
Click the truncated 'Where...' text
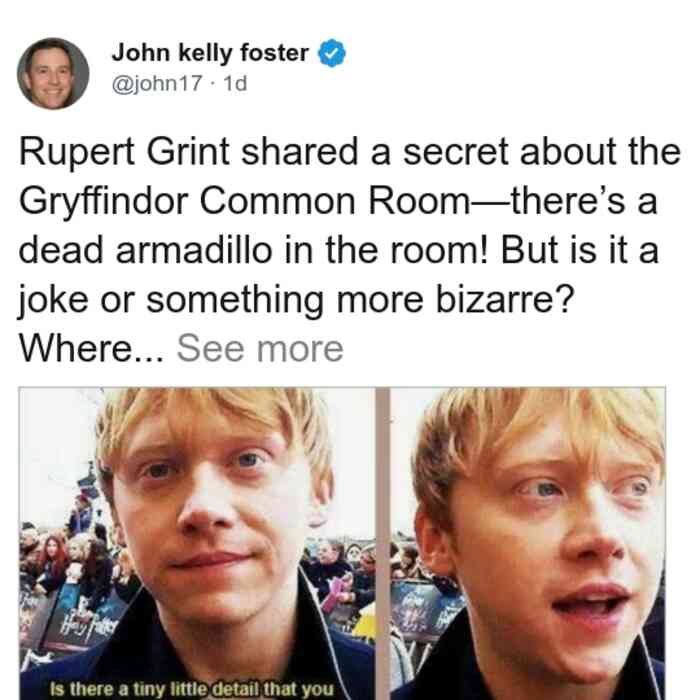(x=92, y=348)
